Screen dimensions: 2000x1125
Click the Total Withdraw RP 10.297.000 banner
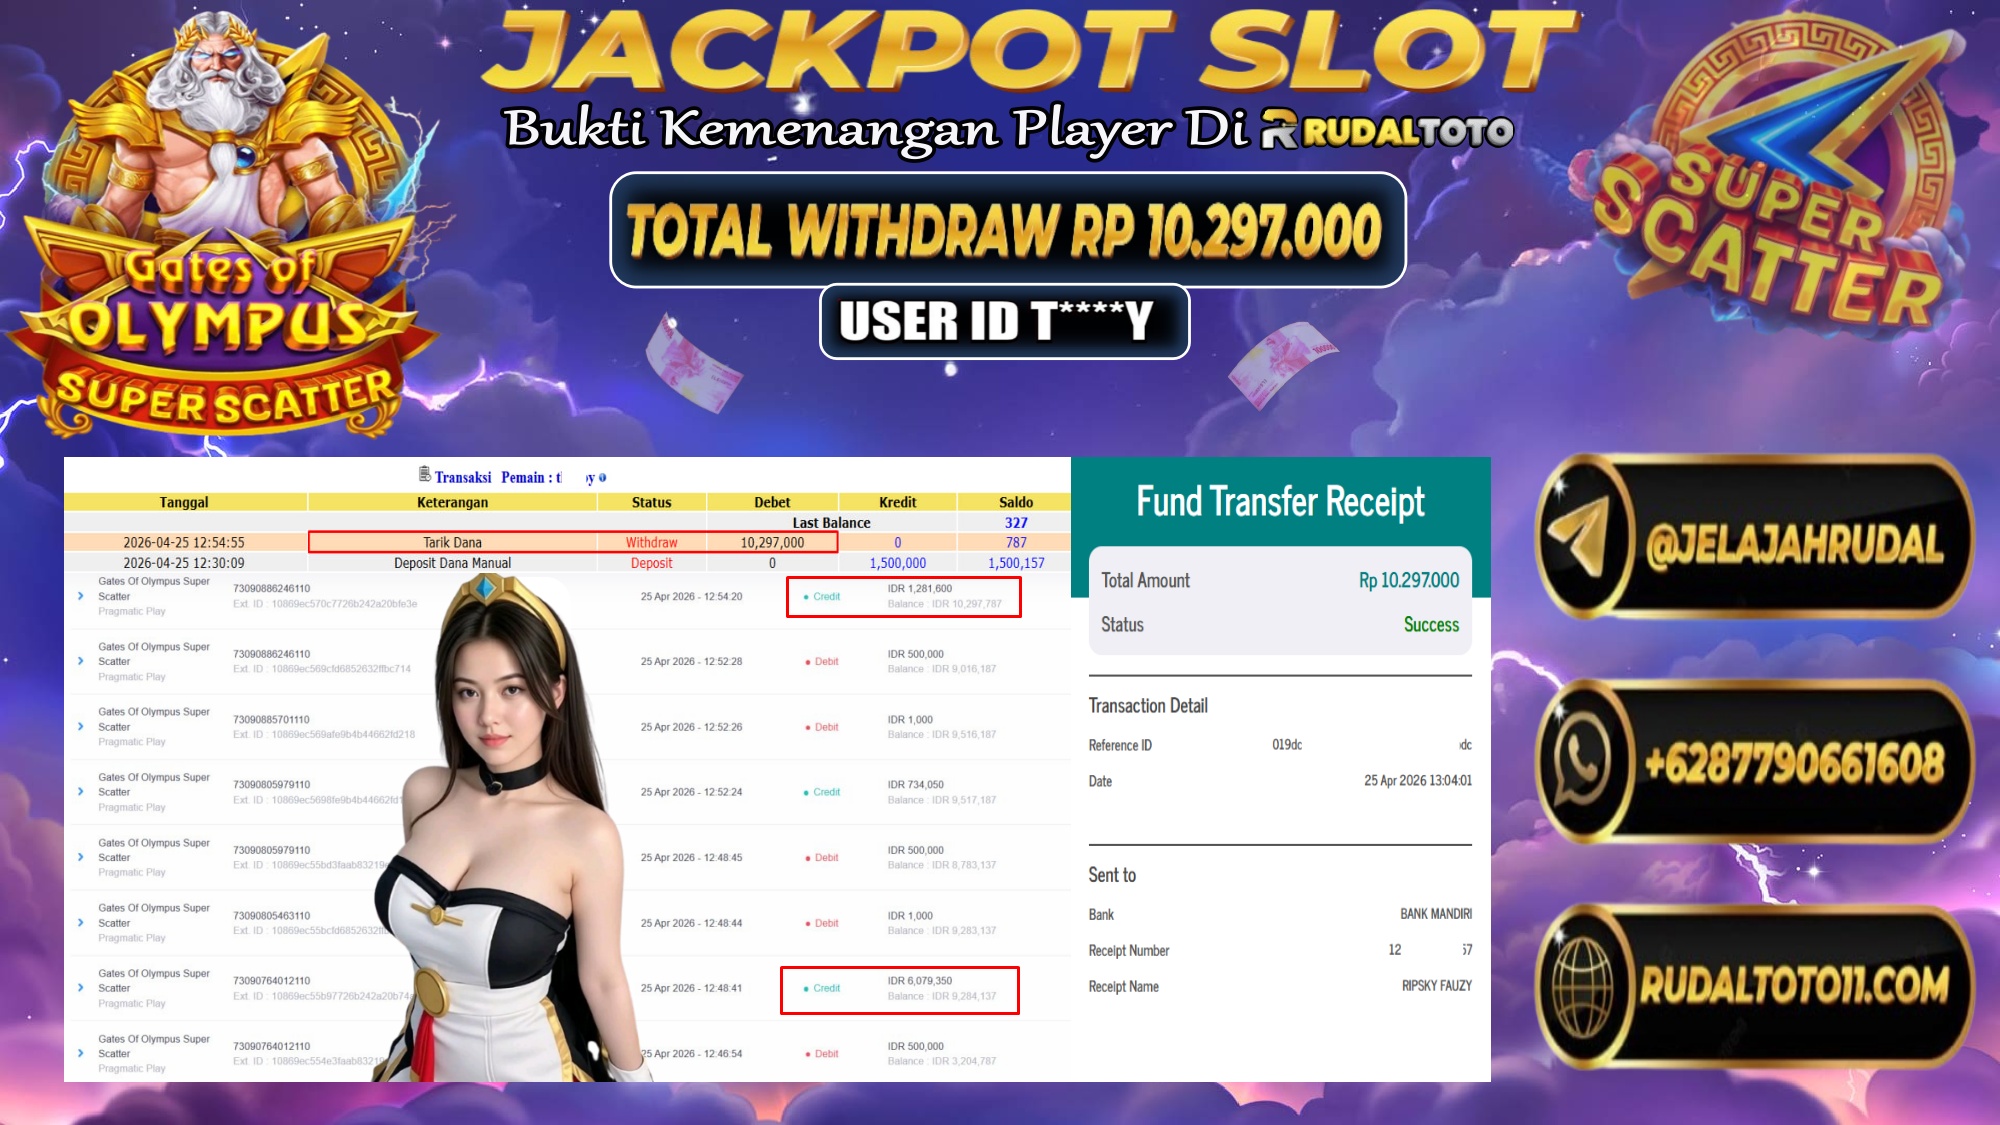tap(1007, 230)
